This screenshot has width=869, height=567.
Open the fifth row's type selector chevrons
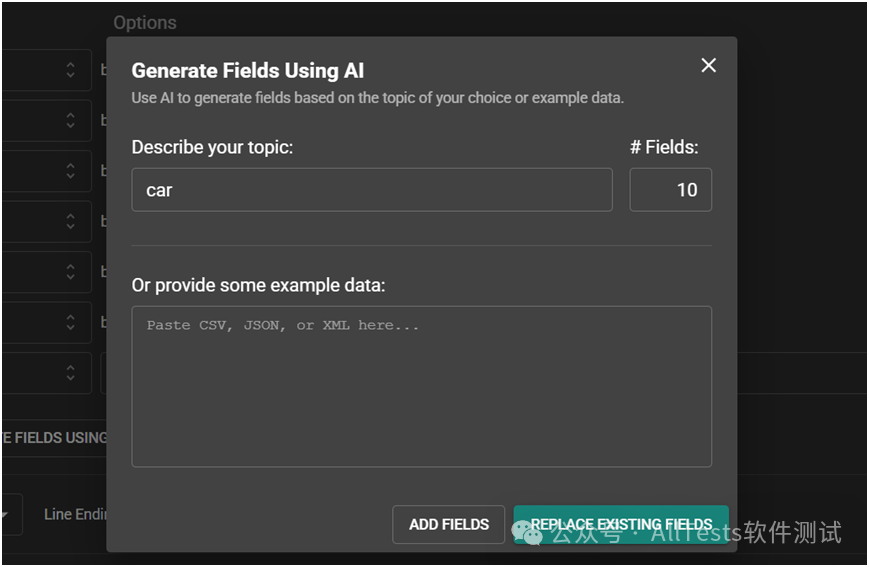(70, 272)
